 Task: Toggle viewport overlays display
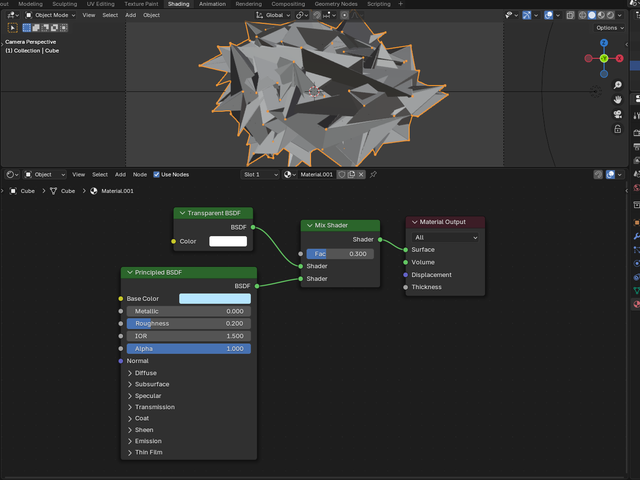(x=549, y=15)
